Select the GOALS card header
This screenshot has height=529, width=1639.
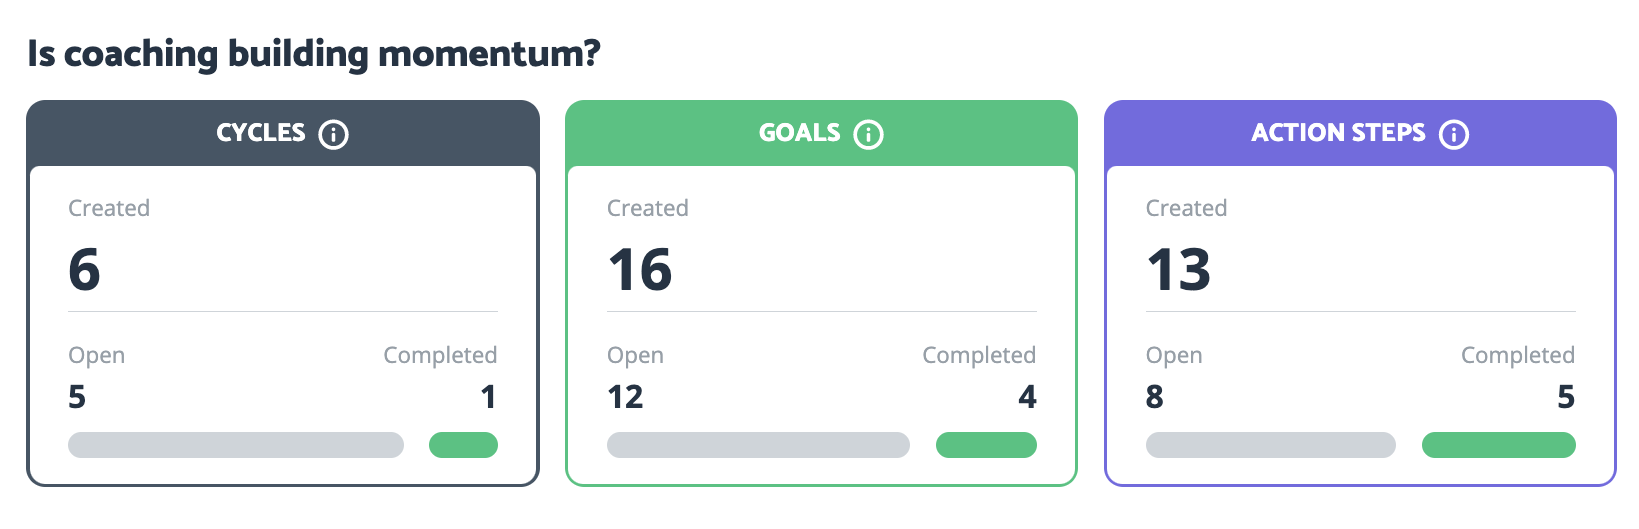pyautogui.click(x=821, y=133)
